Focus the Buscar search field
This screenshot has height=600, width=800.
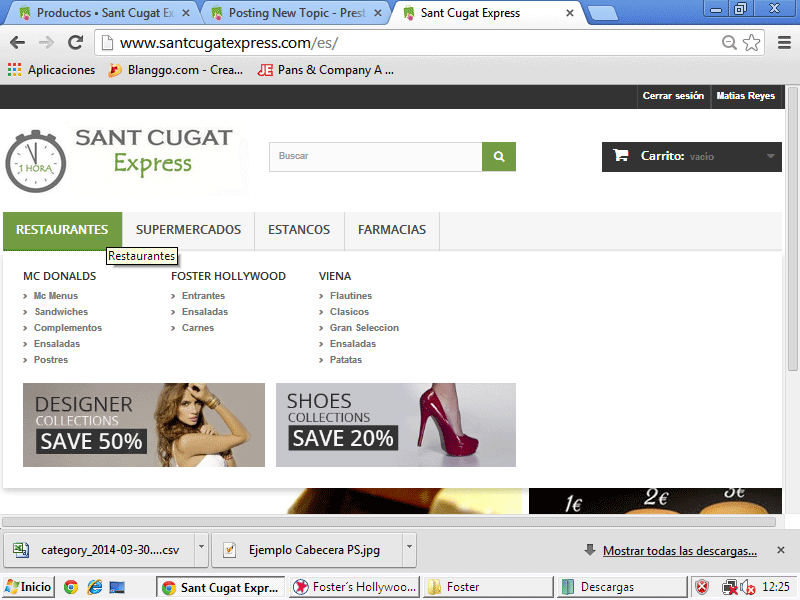(376, 157)
